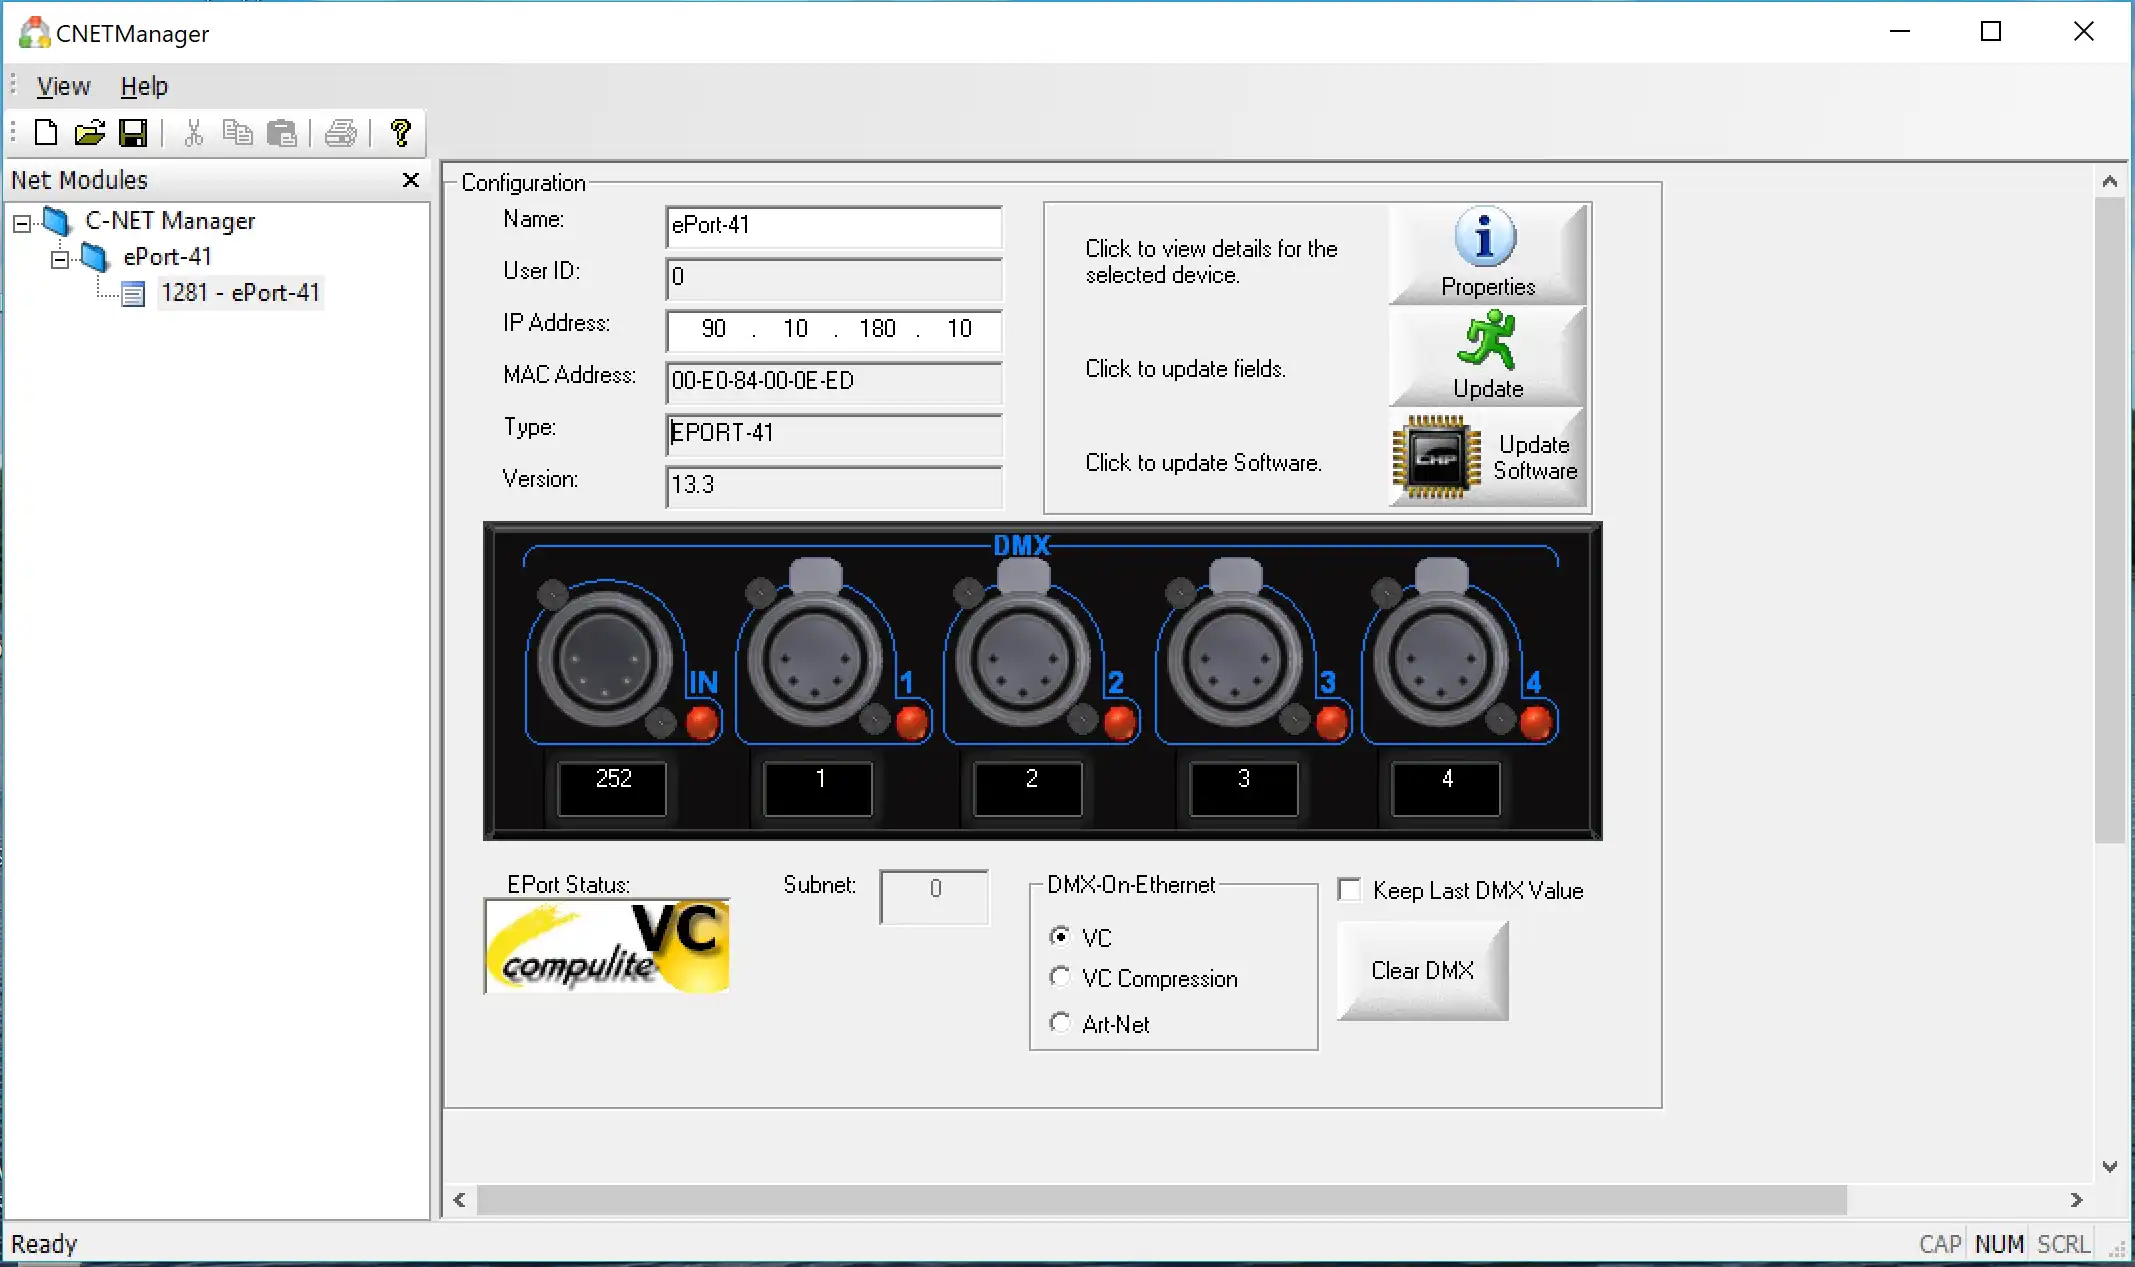Collapse the ePort-41 tree node
Screen dimensions: 2135x1267
click(x=60, y=259)
